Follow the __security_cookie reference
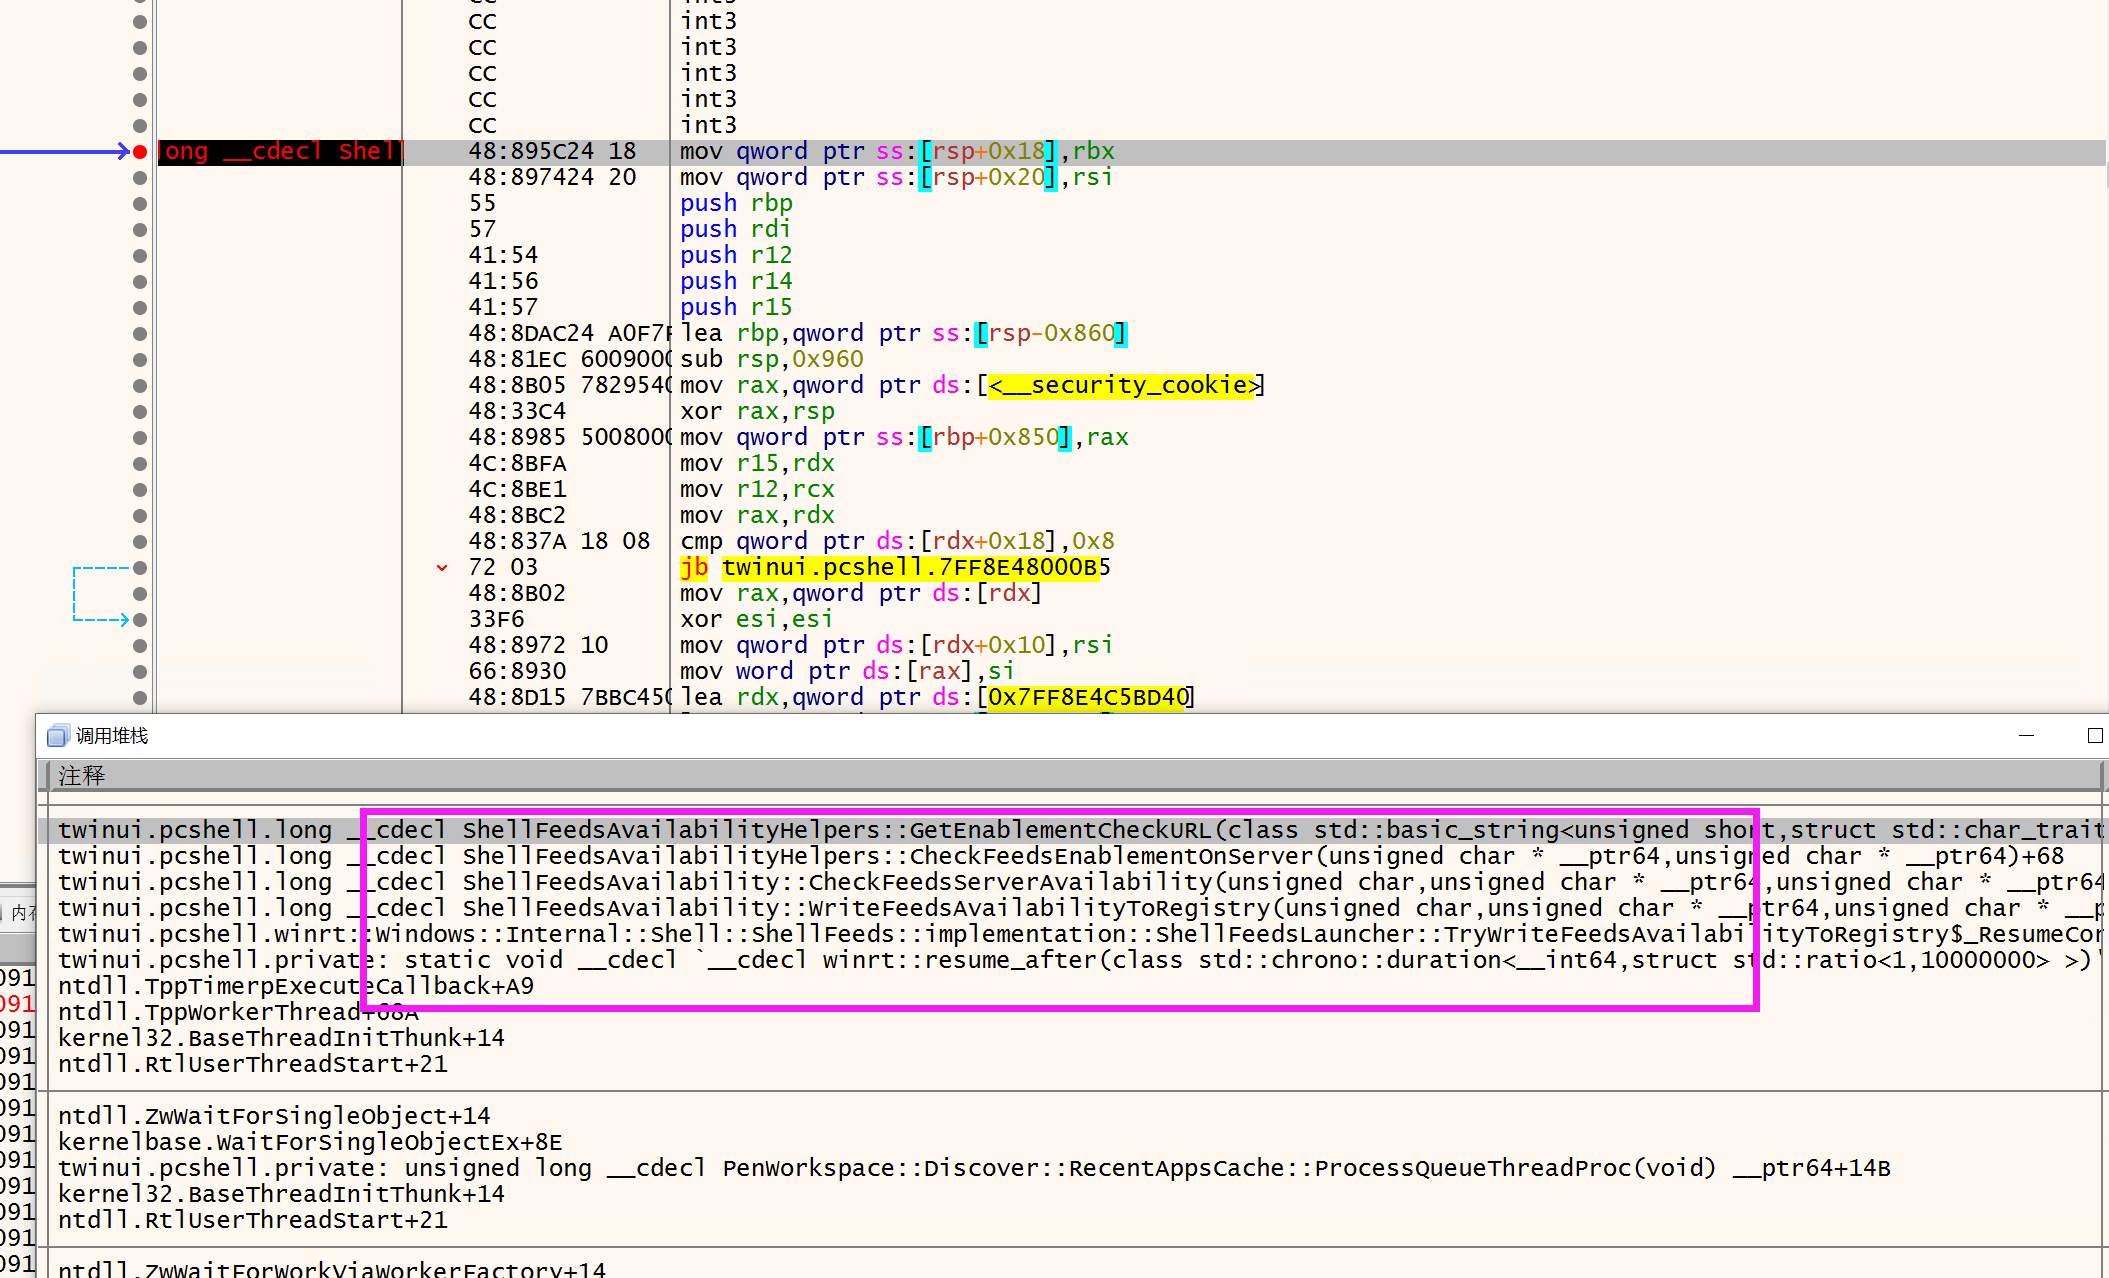 (1124, 386)
